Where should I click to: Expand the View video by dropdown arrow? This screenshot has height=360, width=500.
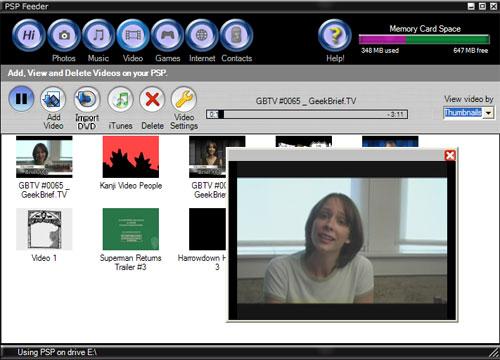pyautogui.click(x=489, y=113)
